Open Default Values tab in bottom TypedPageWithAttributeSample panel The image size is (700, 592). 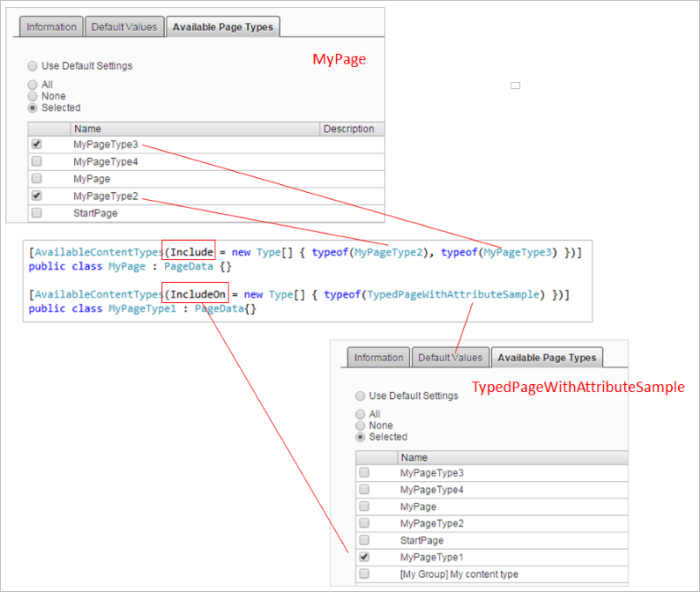pos(450,357)
